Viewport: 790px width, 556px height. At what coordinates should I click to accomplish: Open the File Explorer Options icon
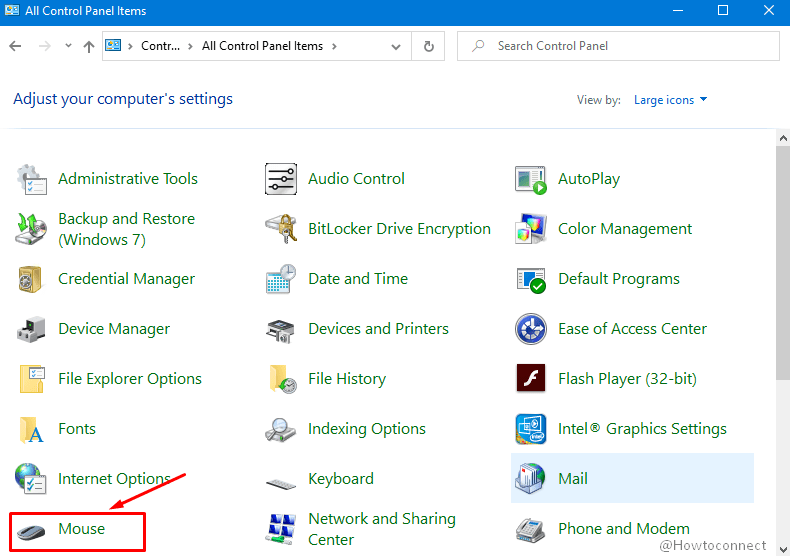[x=32, y=379]
